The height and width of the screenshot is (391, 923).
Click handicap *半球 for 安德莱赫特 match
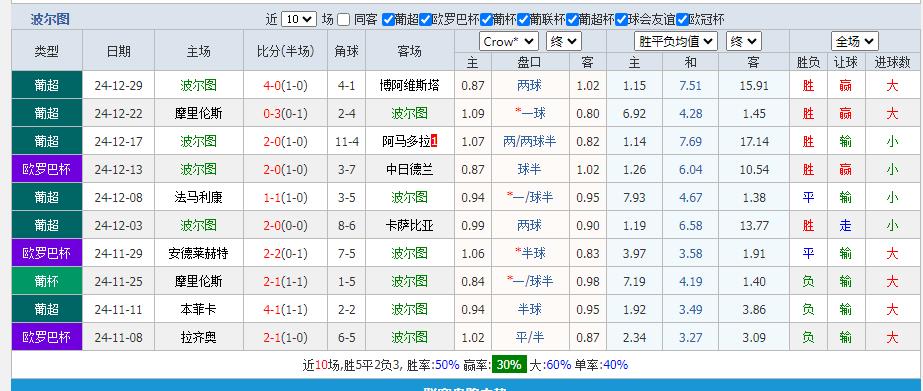tap(530, 253)
